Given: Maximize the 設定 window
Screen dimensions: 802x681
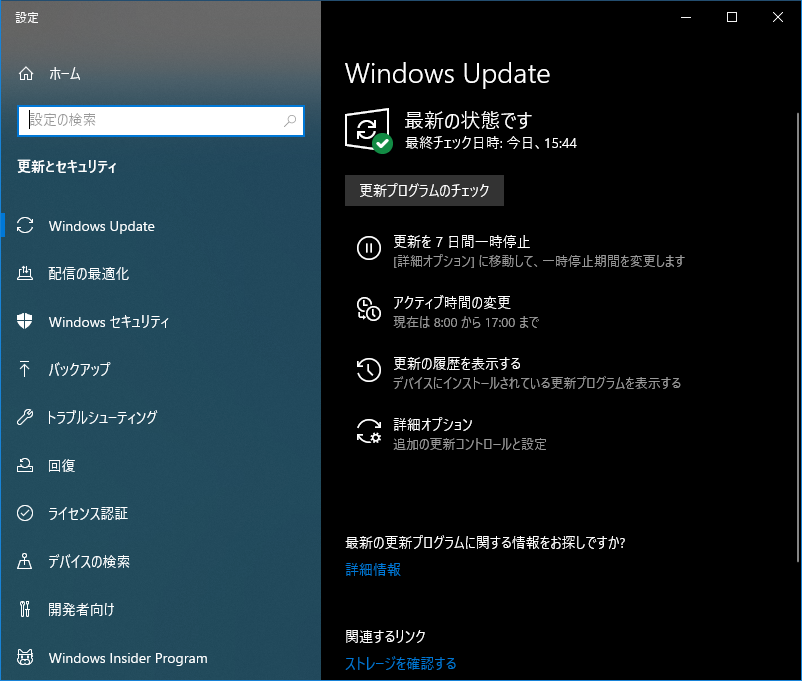Looking at the screenshot, I should coord(732,17).
